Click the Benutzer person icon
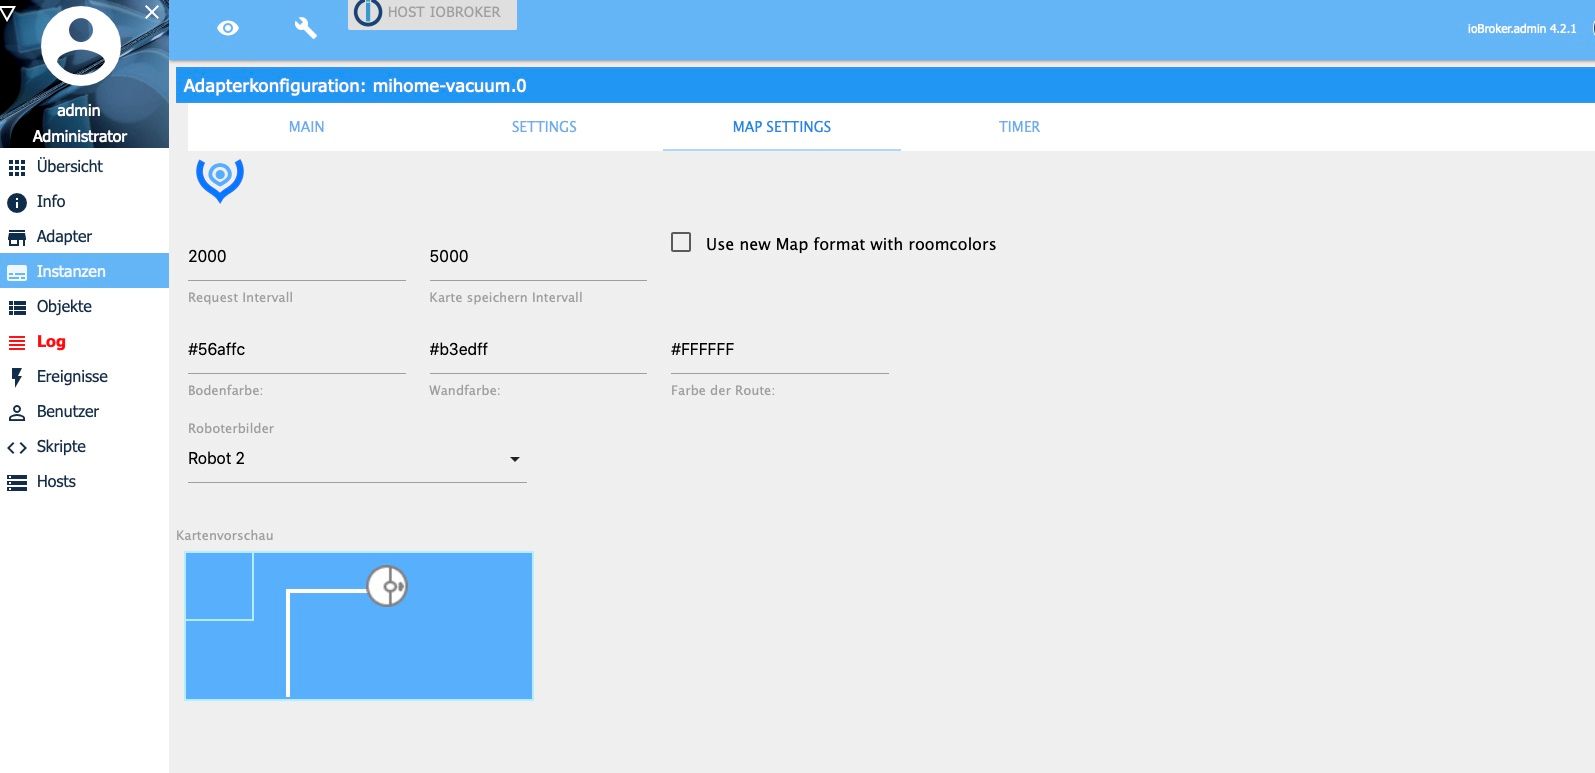The image size is (1595, 773). pos(17,412)
